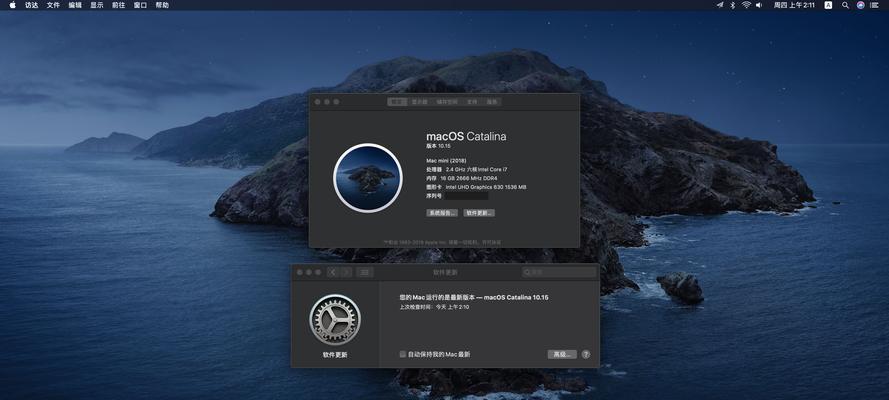Image resolution: width=889 pixels, height=400 pixels.
Task: Click the Mac mini (2018) text
Action: [446, 160]
